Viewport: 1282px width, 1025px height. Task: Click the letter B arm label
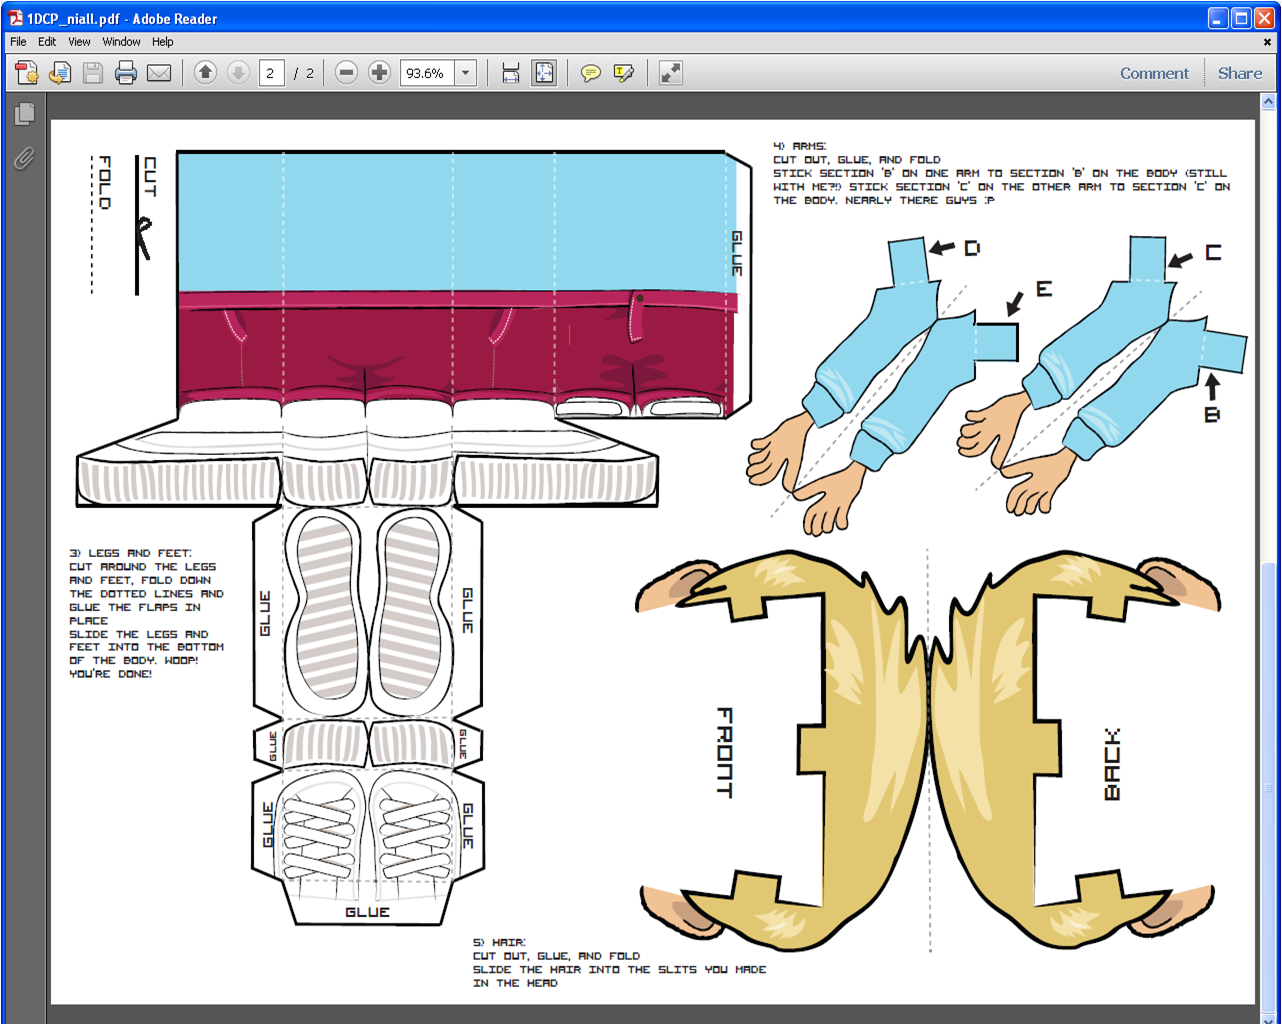tap(1212, 413)
